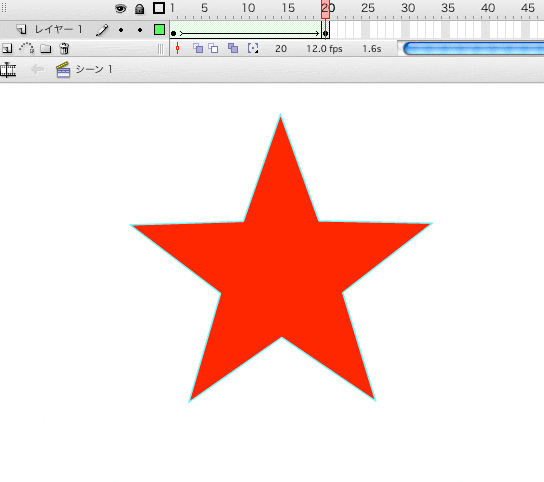This screenshot has height=482, width=544.
Task: Click the padlock lock all layers icon
Action: tap(139, 9)
